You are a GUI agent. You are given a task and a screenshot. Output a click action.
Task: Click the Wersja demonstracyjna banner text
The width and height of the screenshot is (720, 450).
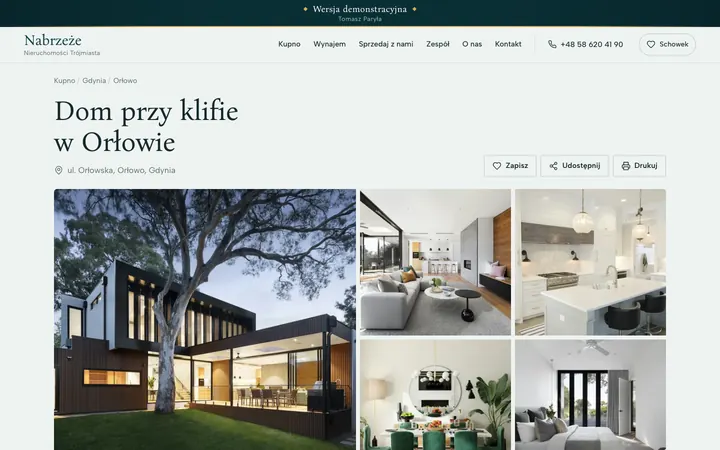click(x=360, y=9)
